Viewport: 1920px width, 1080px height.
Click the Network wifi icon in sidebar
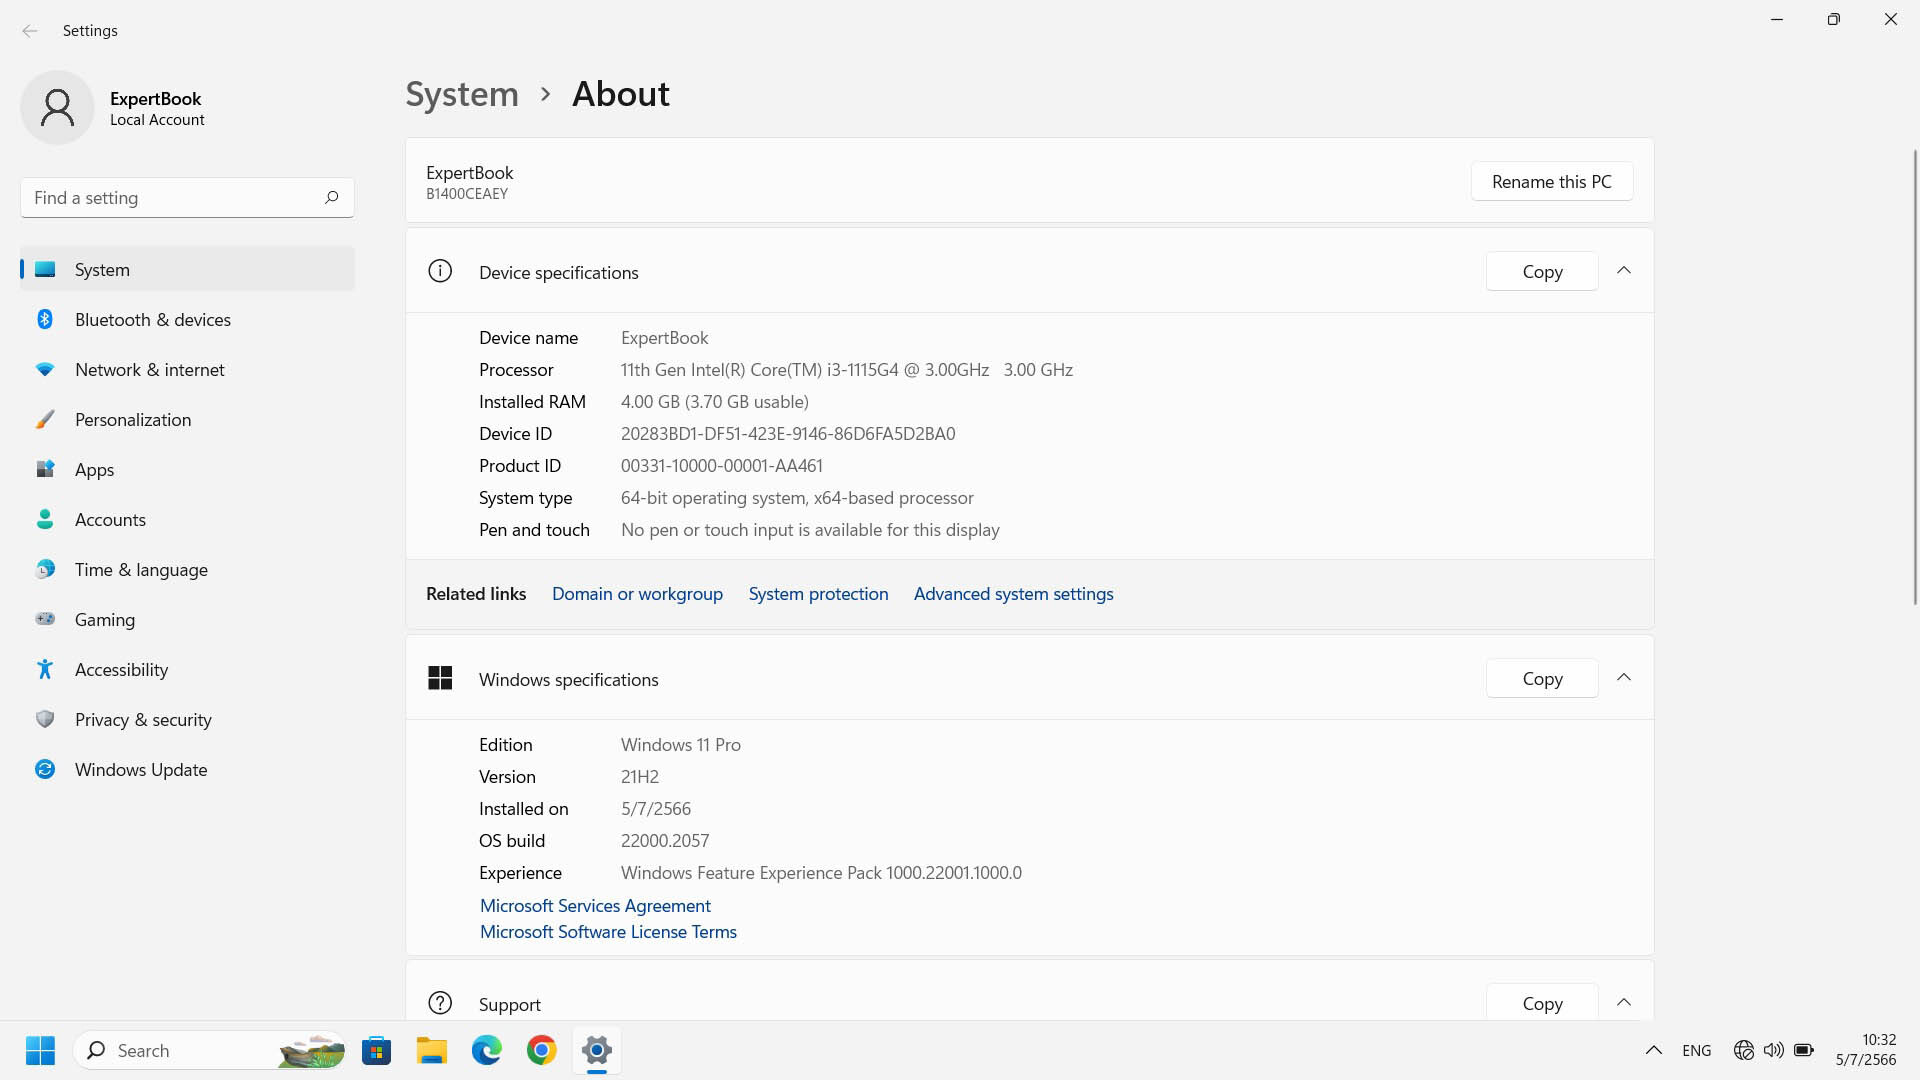pyautogui.click(x=45, y=369)
